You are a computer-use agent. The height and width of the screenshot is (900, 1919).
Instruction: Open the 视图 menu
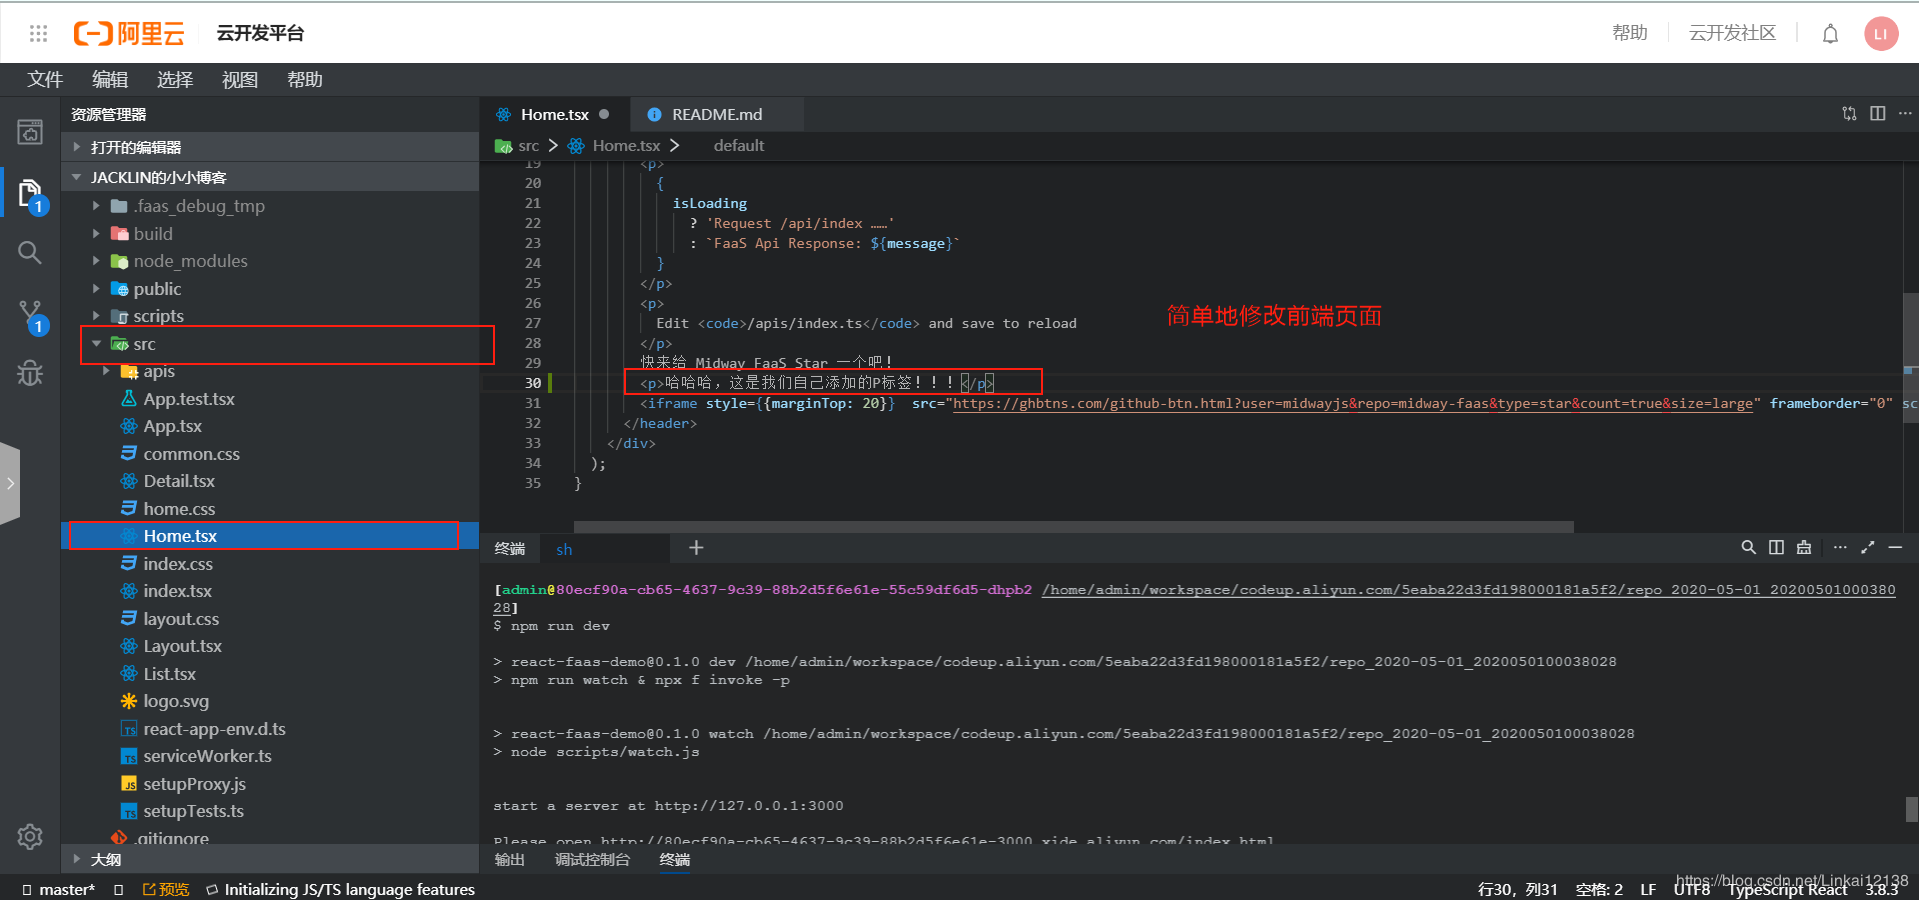240,80
